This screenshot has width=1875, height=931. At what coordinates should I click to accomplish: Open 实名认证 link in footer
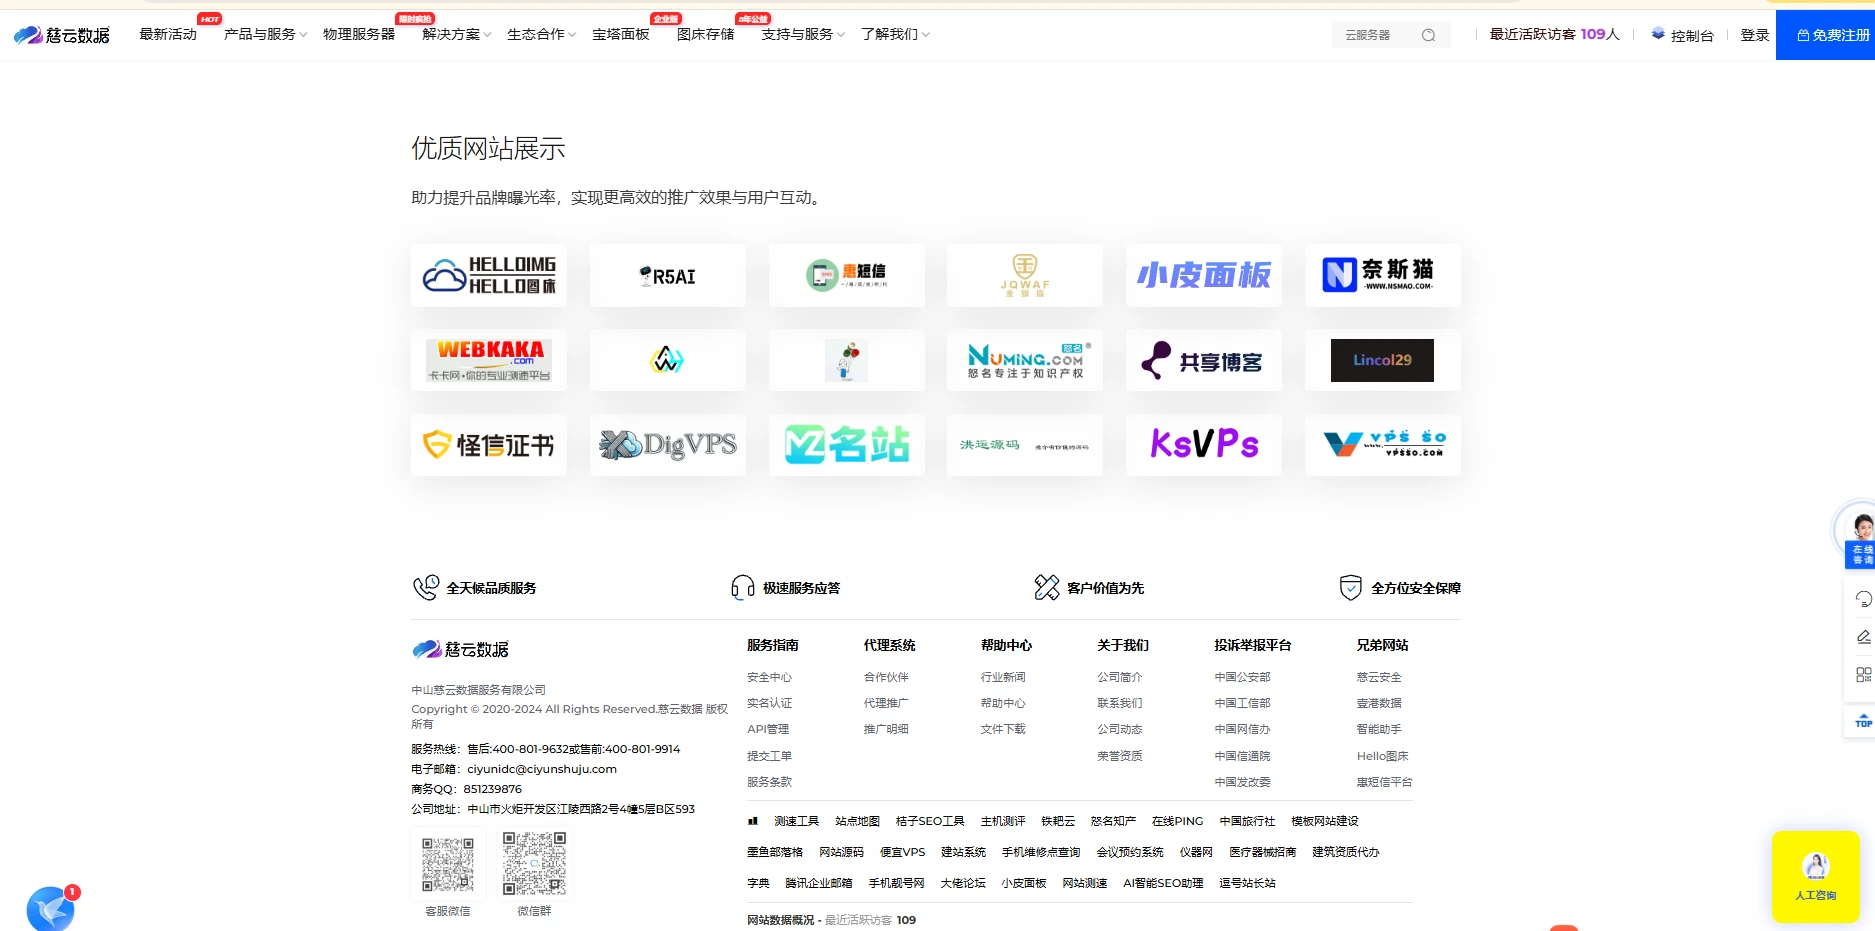tap(769, 703)
